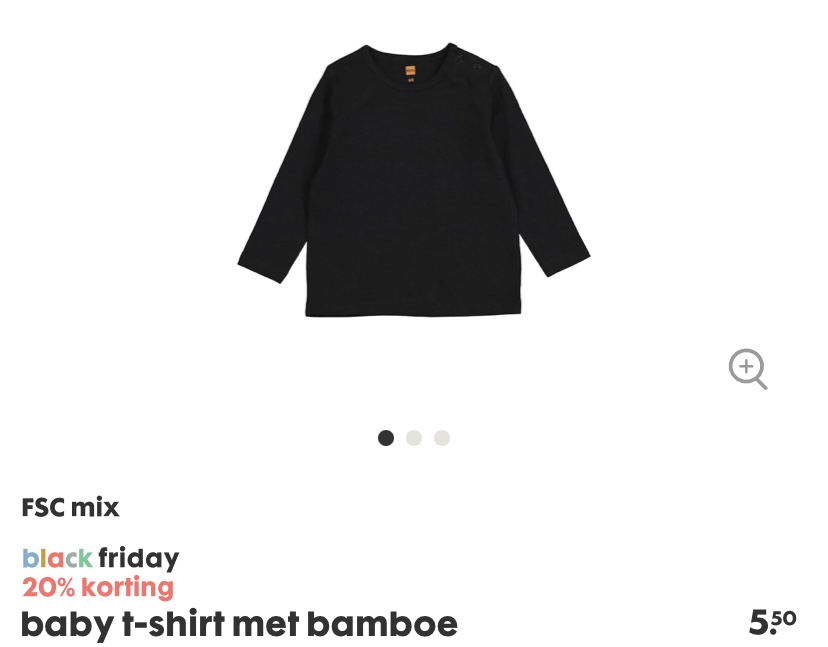The height and width of the screenshot is (647, 828).
Task: Click the shoulder snap buttons on shirt
Action: [469, 61]
